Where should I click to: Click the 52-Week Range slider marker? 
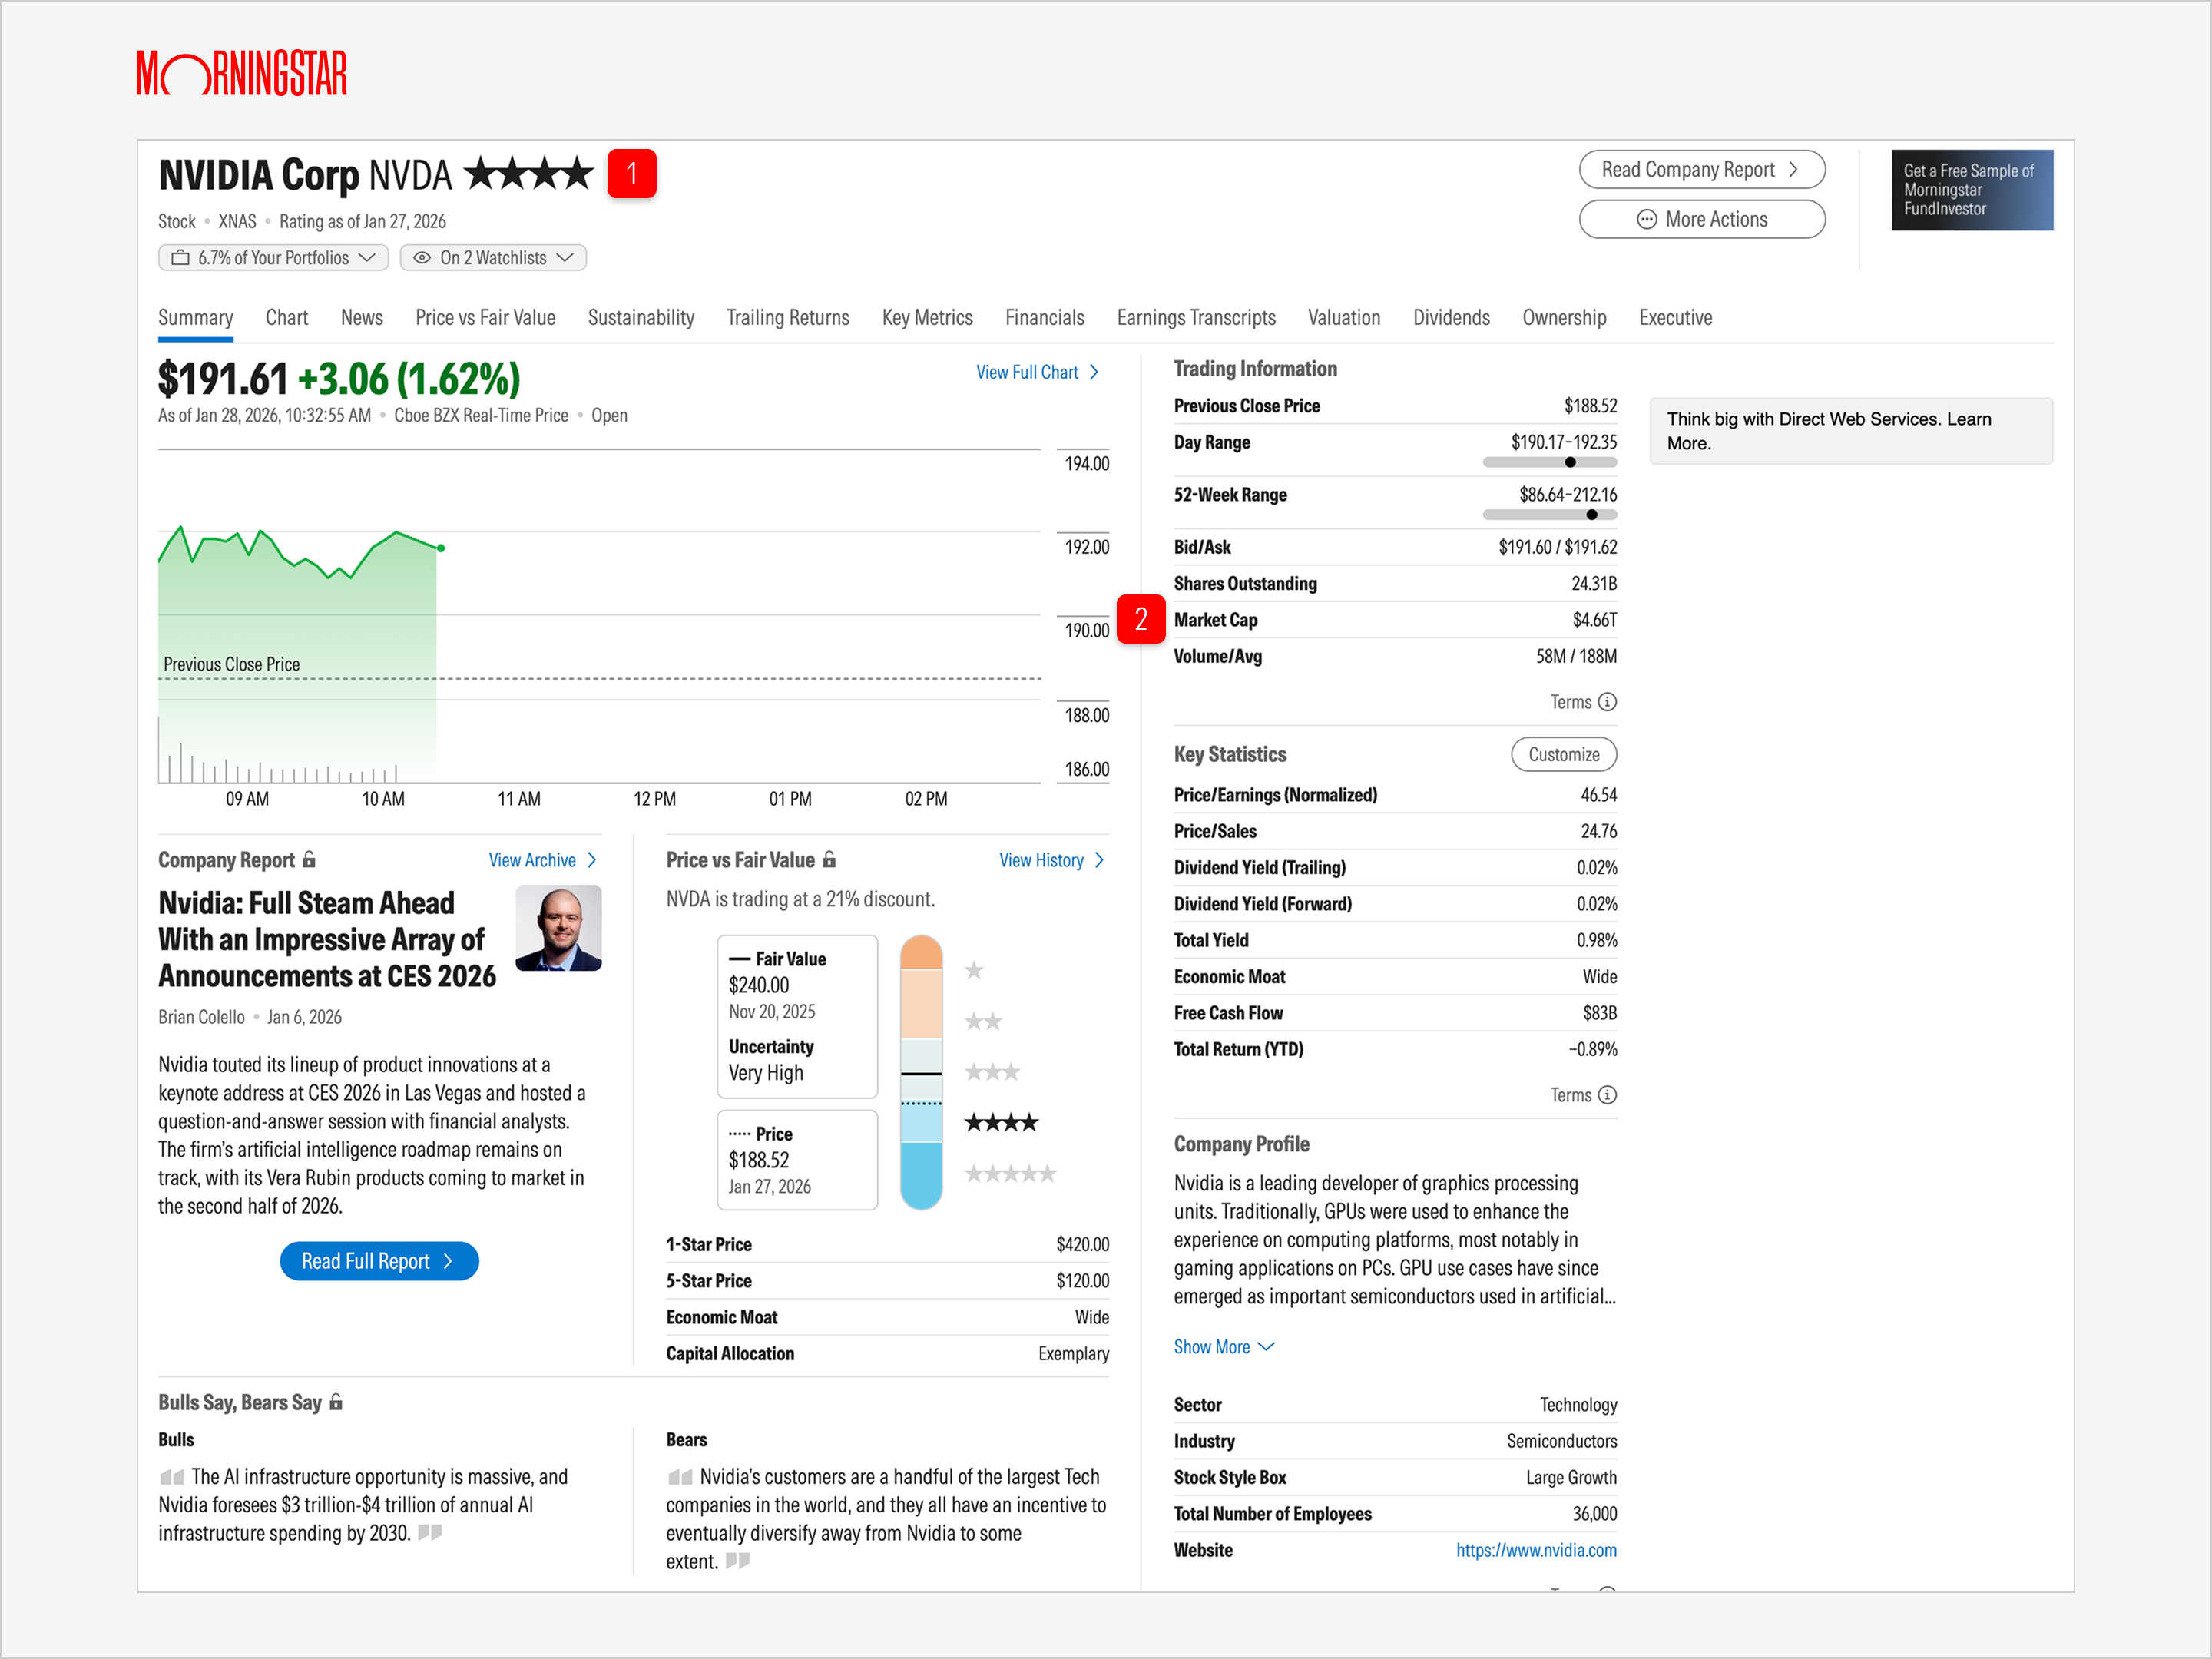tap(1592, 515)
